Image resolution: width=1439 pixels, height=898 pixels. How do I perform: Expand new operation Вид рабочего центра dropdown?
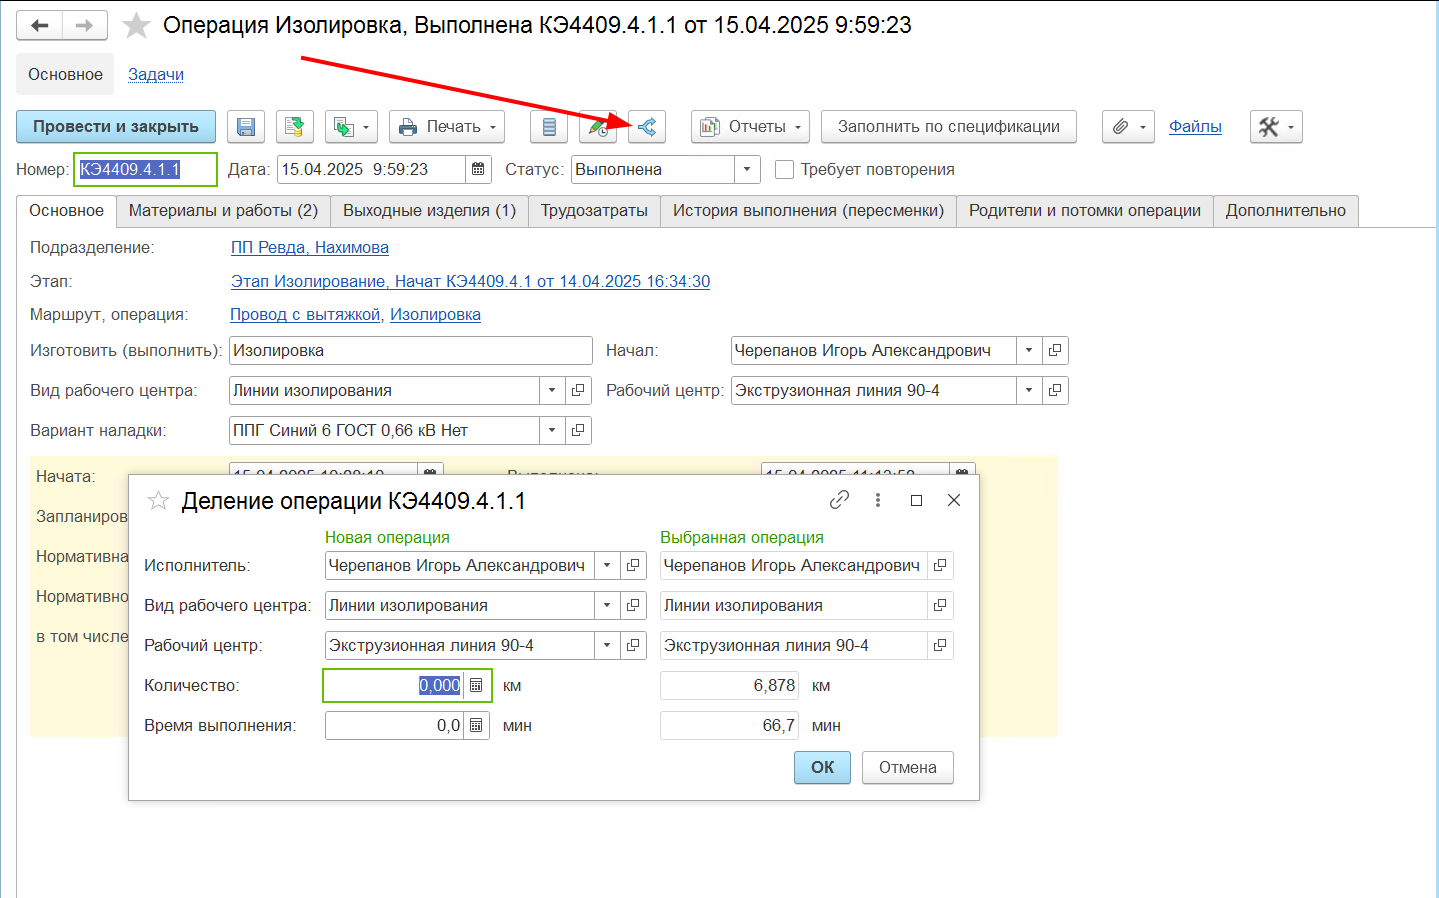607,606
